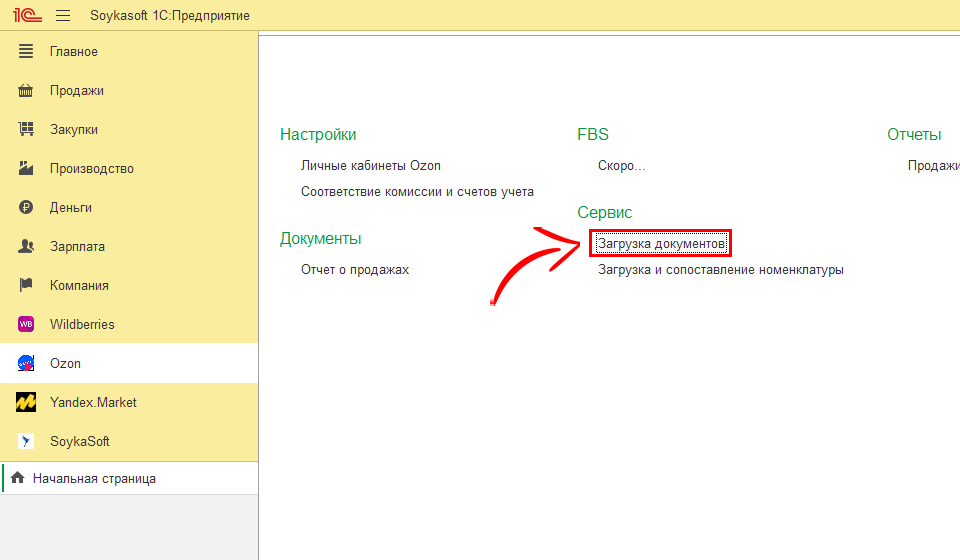Click the Закупки cart icon

(26, 129)
